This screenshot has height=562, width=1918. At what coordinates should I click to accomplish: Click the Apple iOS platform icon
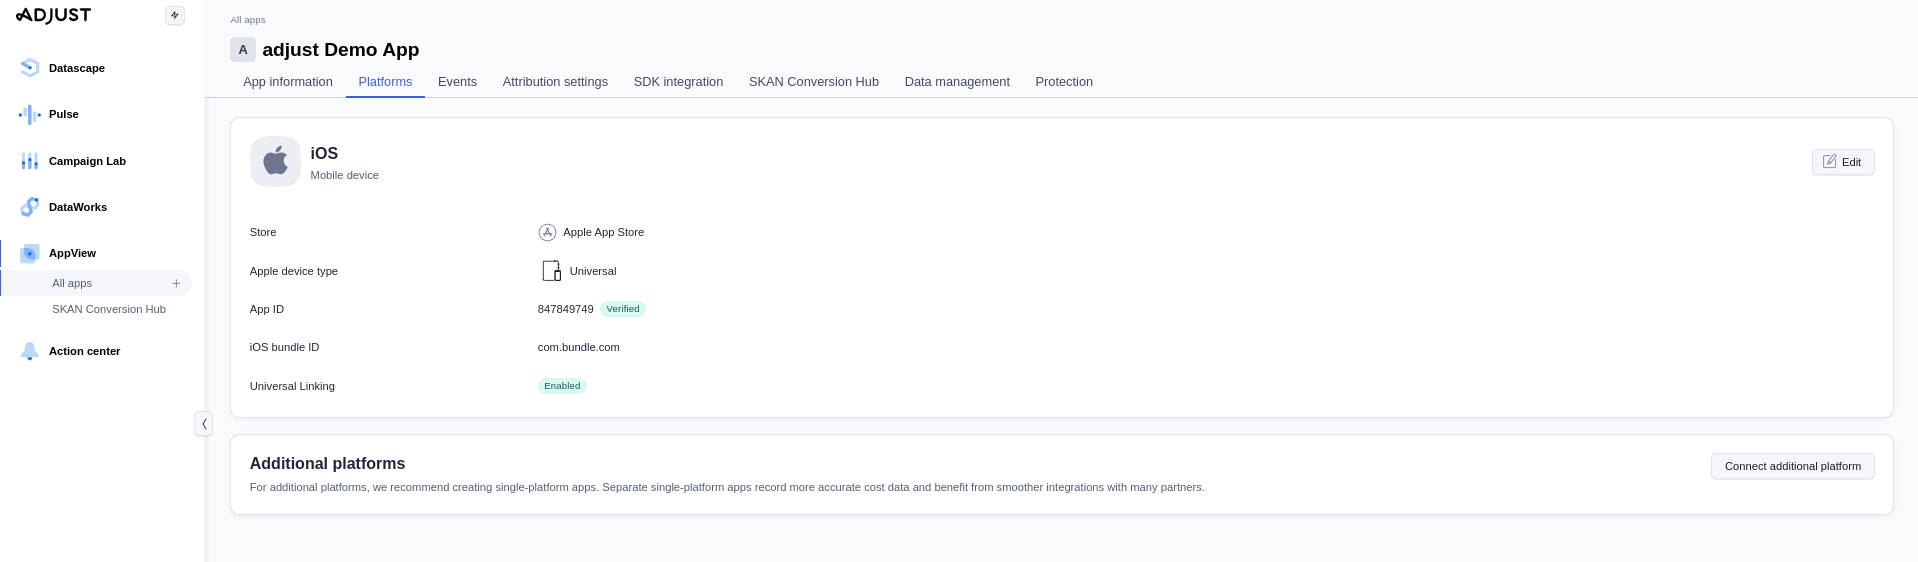(x=275, y=161)
